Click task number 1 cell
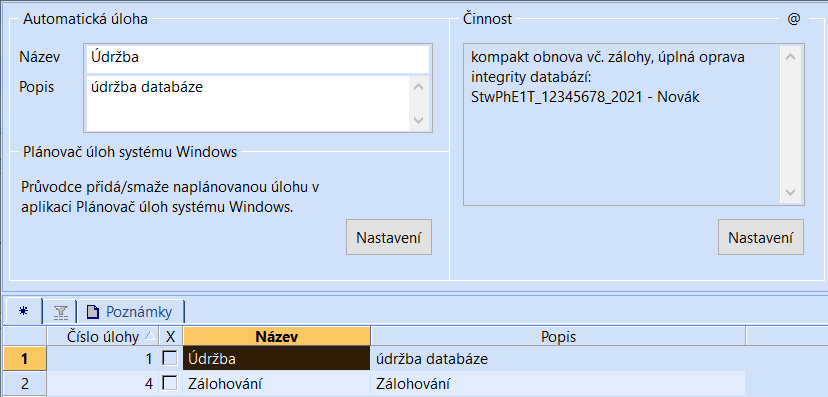The height and width of the screenshot is (397, 828). 103,358
